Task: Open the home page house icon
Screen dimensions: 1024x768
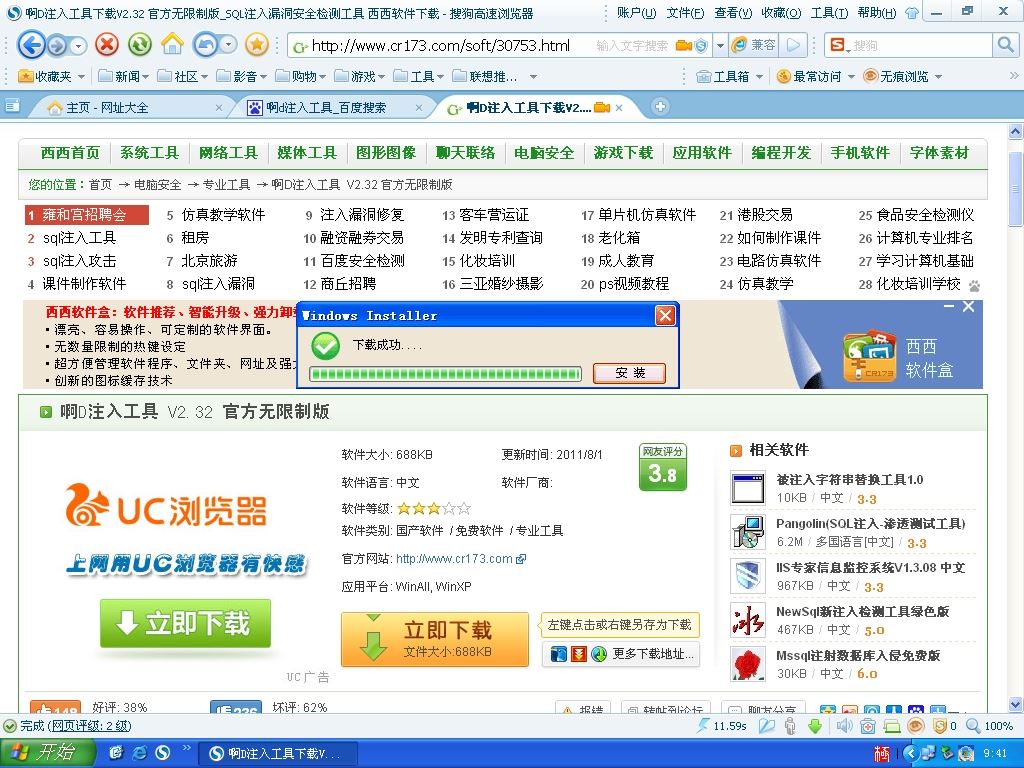Action: coord(172,45)
